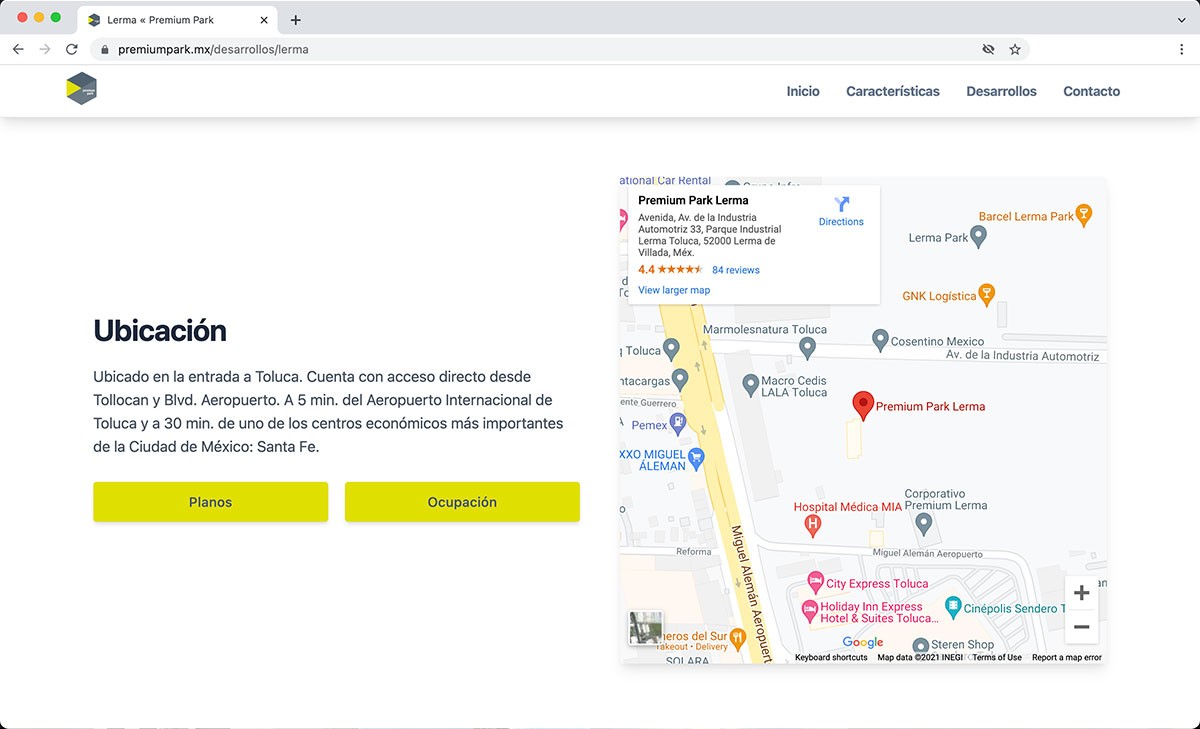Click the browser forward arrow
Screen dimensions: 1200x729
click(45, 49)
